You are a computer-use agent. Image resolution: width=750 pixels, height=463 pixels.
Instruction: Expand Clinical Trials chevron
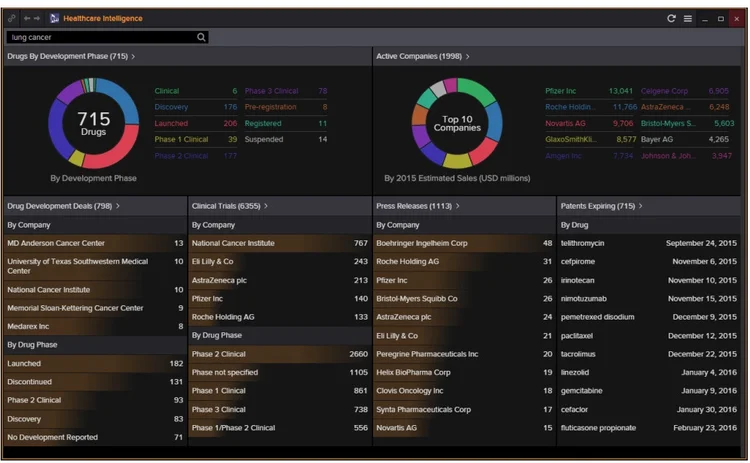tap(266, 206)
